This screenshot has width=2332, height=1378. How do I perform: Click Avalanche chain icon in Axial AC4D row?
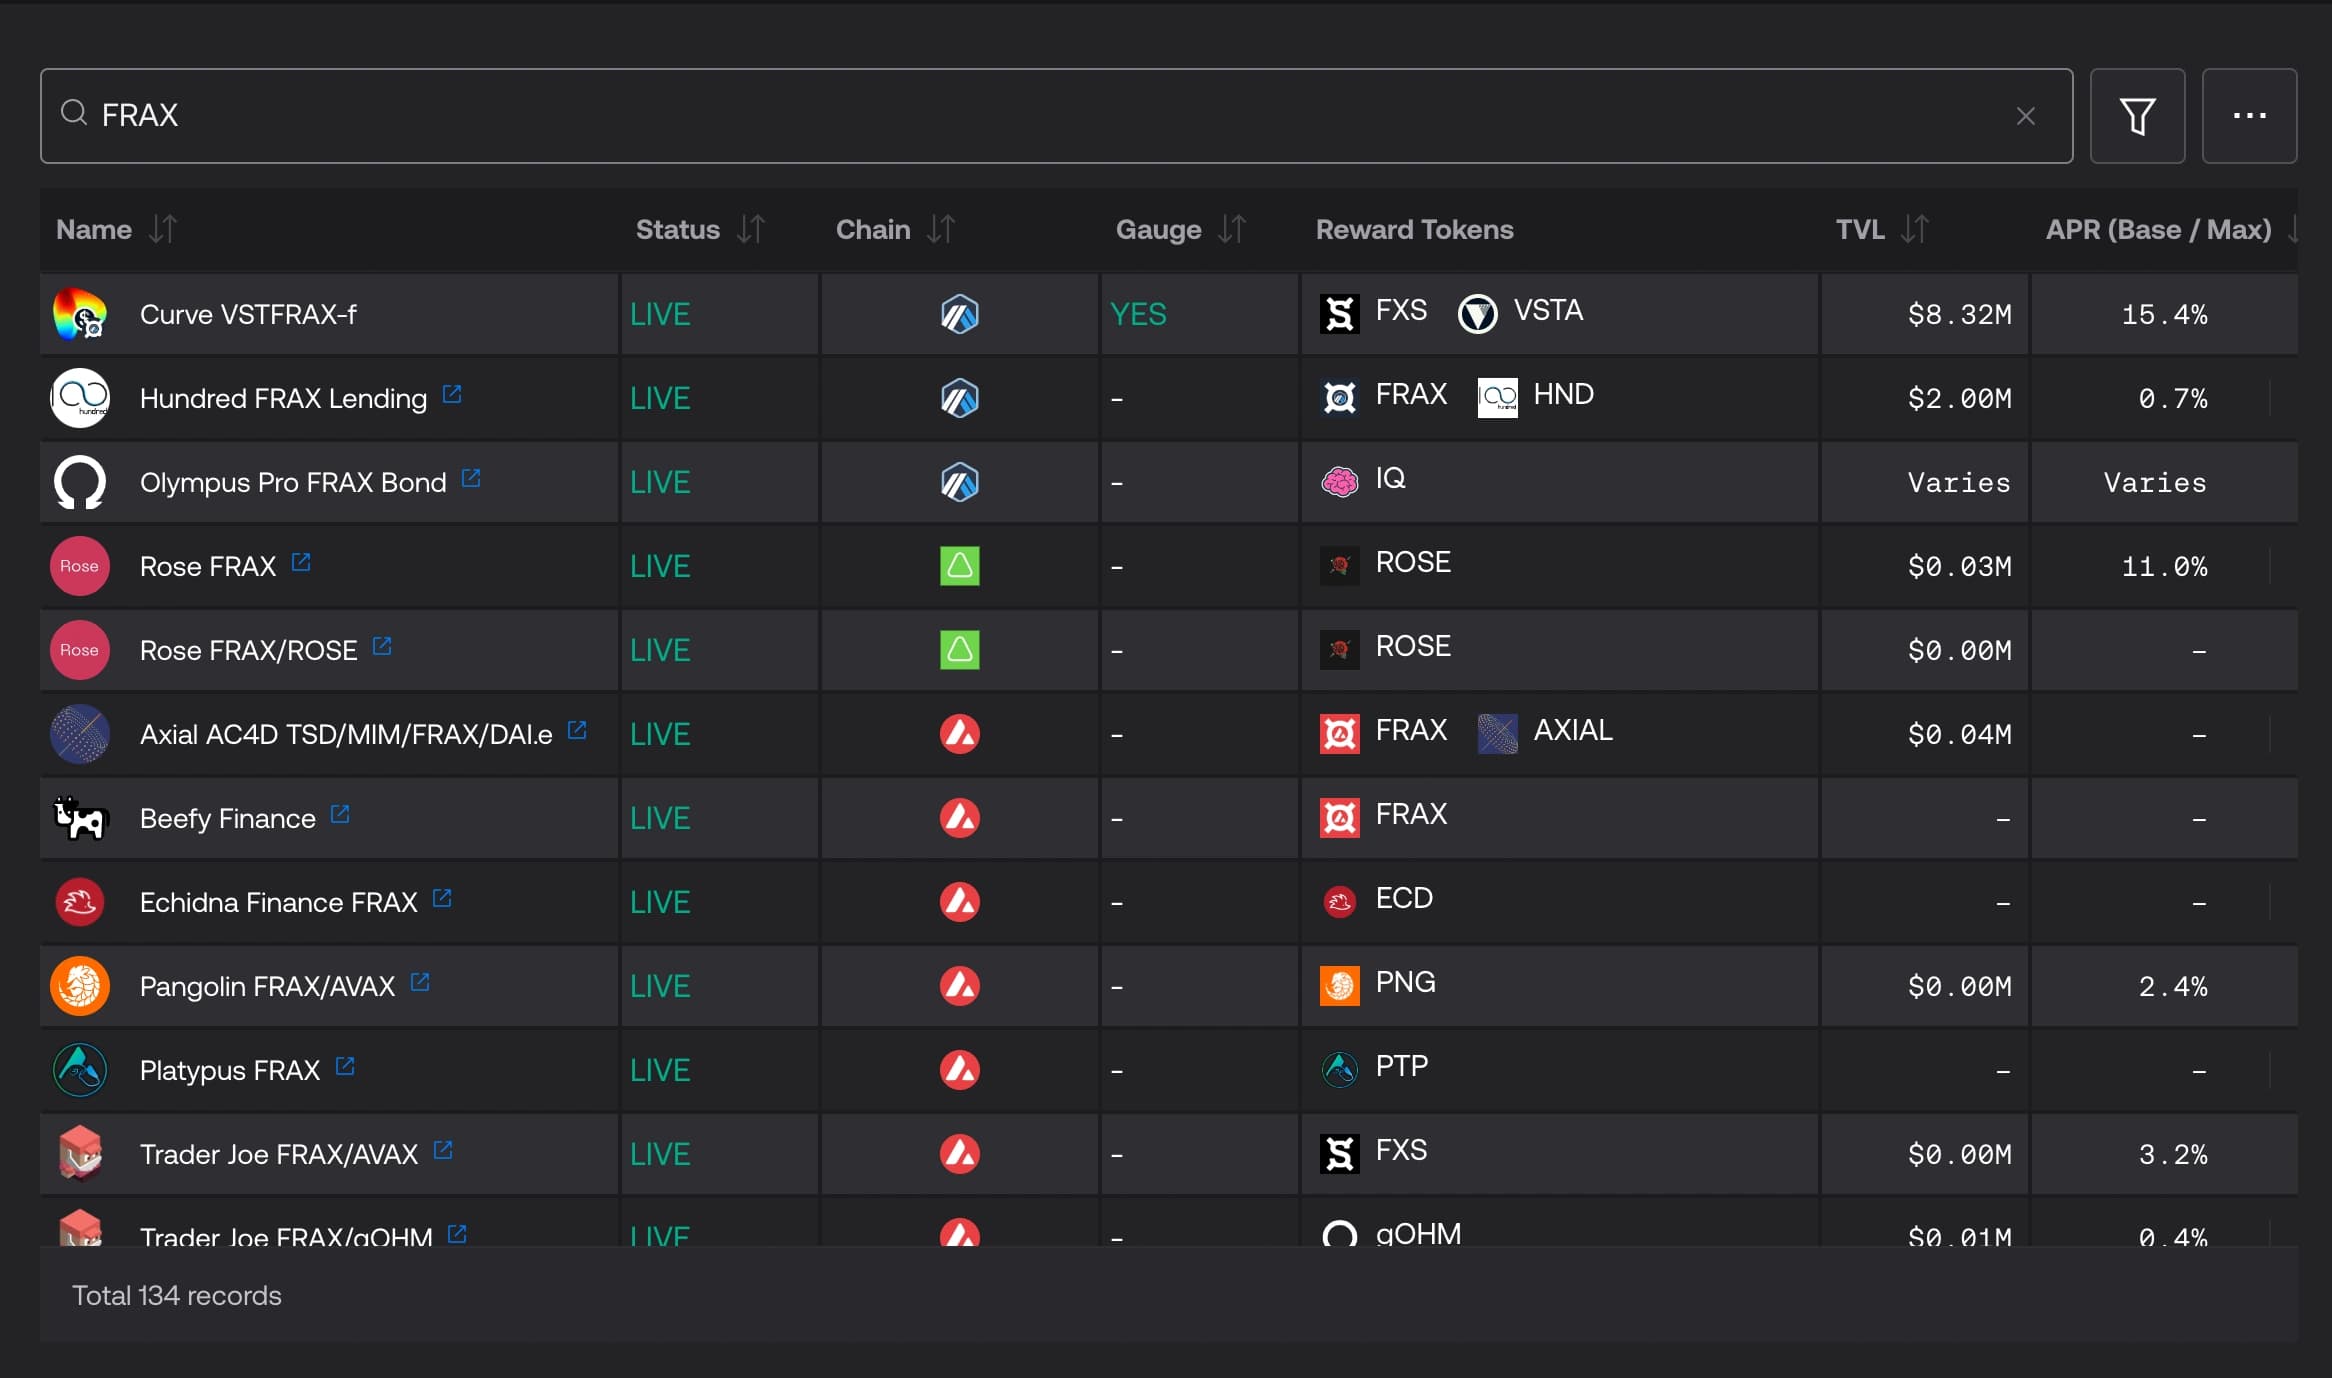[960, 734]
